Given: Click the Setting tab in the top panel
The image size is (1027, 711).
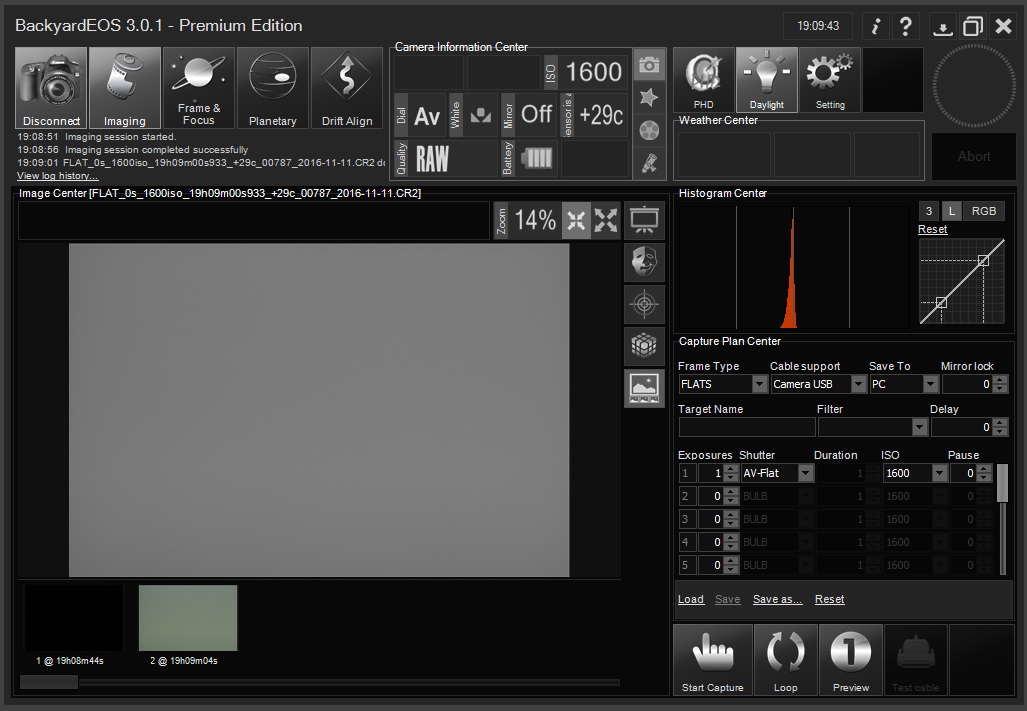Looking at the screenshot, I should (829, 79).
